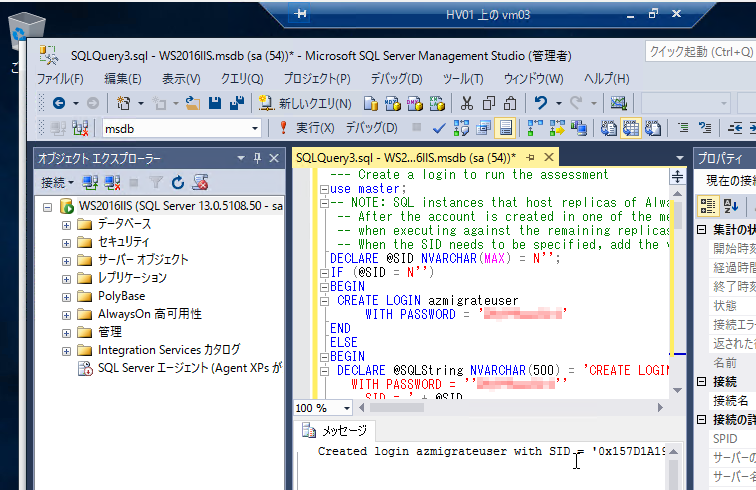Click the alphabetical sort icon in Properties
This screenshot has width=756, height=490.
(730, 206)
